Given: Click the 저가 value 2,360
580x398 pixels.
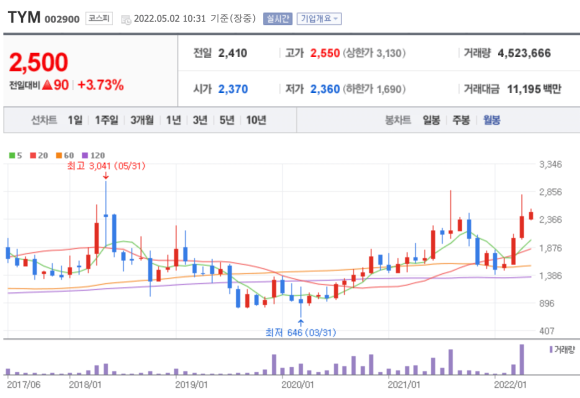Looking at the screenshot, I should [325, 89].
